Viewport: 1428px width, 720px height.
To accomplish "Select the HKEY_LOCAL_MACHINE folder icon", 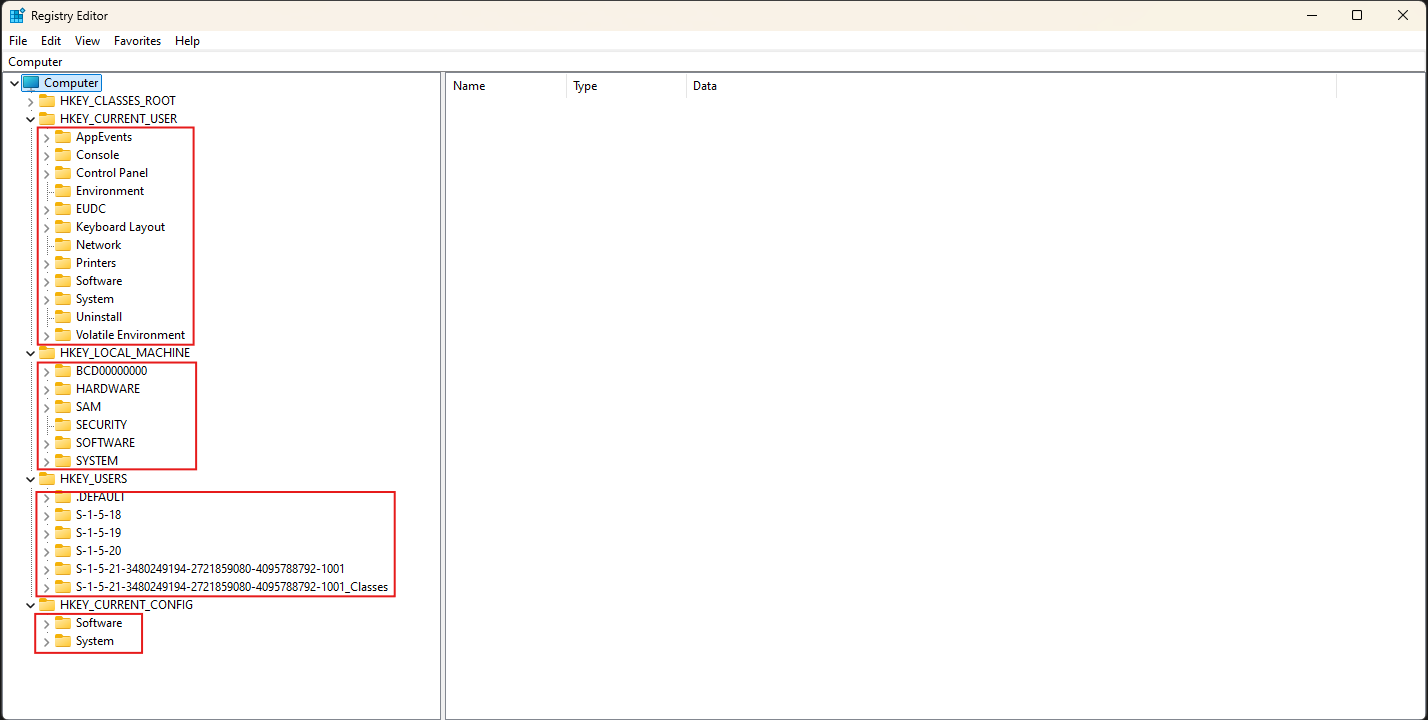I will coord(47,353).
